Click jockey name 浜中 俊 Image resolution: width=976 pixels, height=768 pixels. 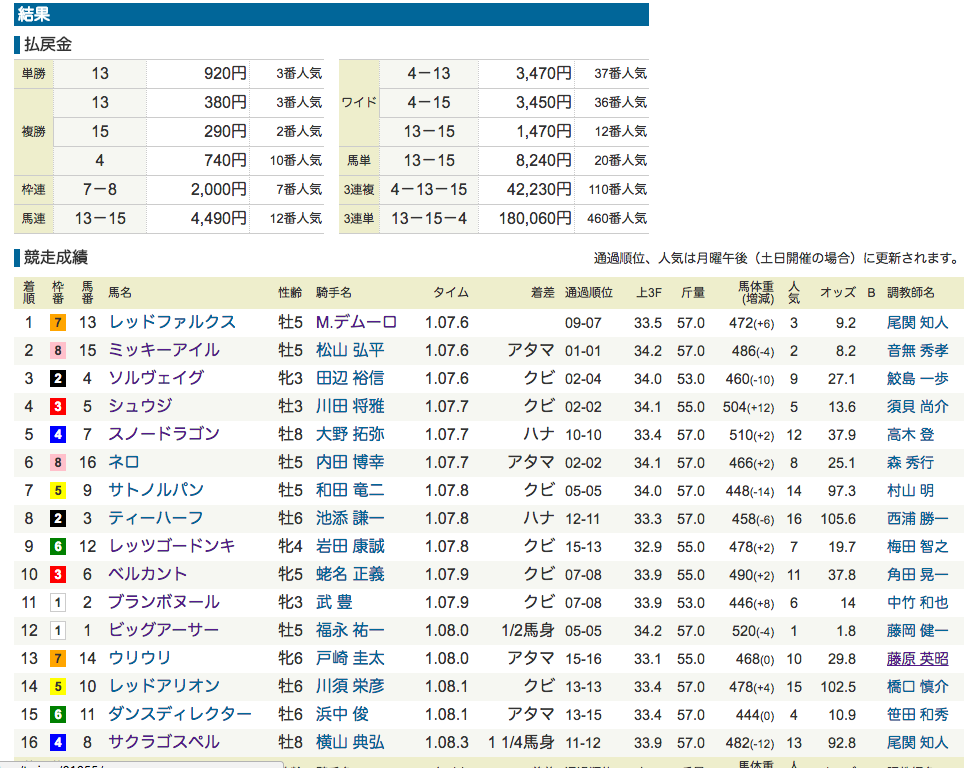[342, 714]
